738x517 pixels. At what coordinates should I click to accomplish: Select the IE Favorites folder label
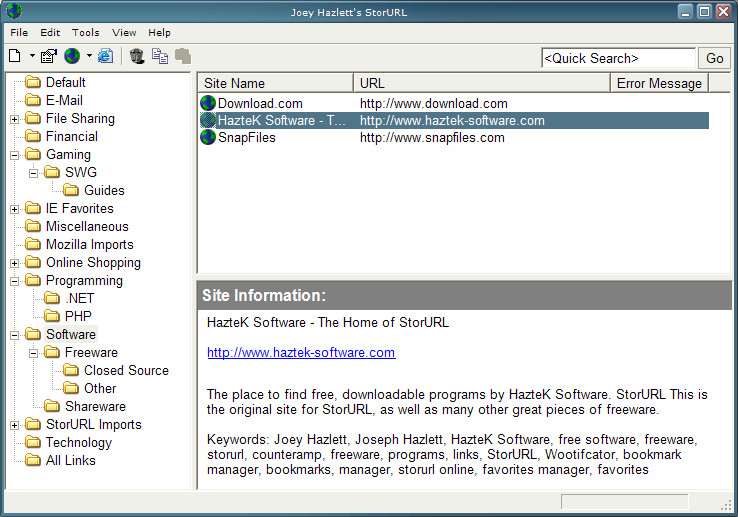(80, 208)
